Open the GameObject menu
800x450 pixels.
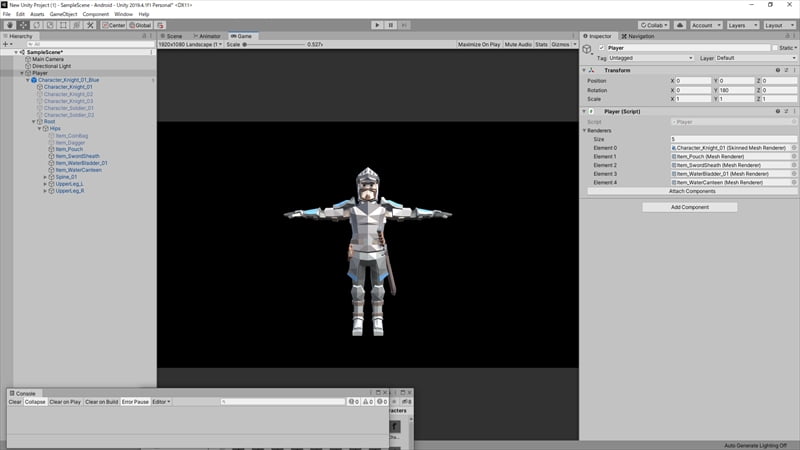63,14
